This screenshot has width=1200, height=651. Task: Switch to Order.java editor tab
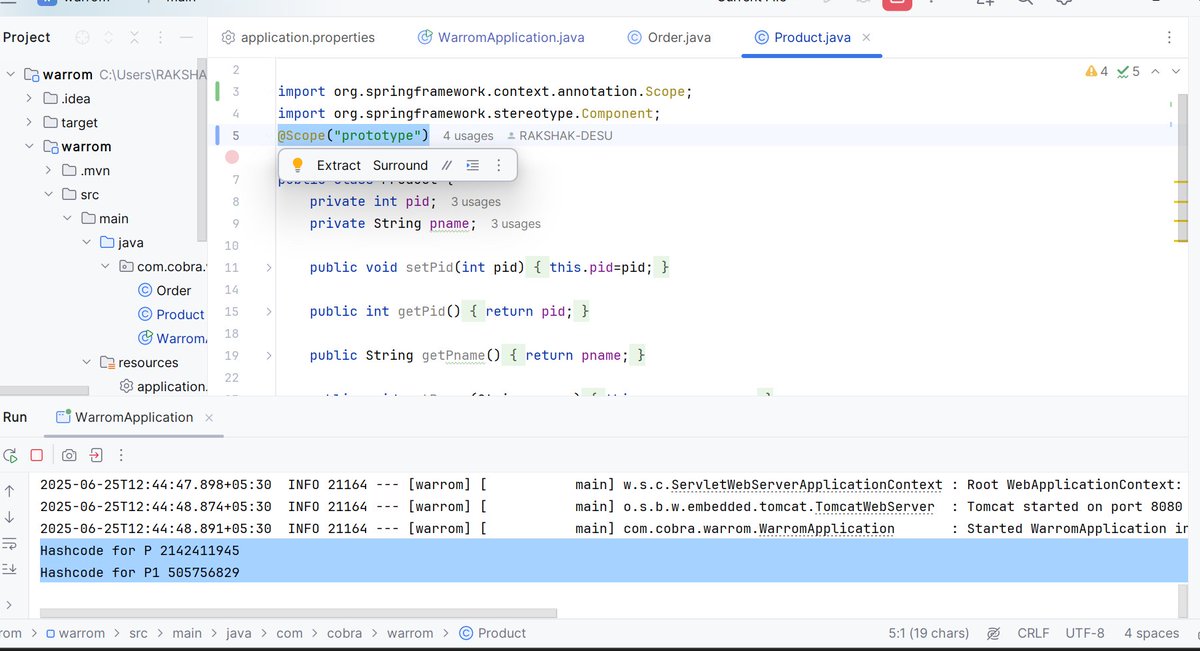point(669,38)
